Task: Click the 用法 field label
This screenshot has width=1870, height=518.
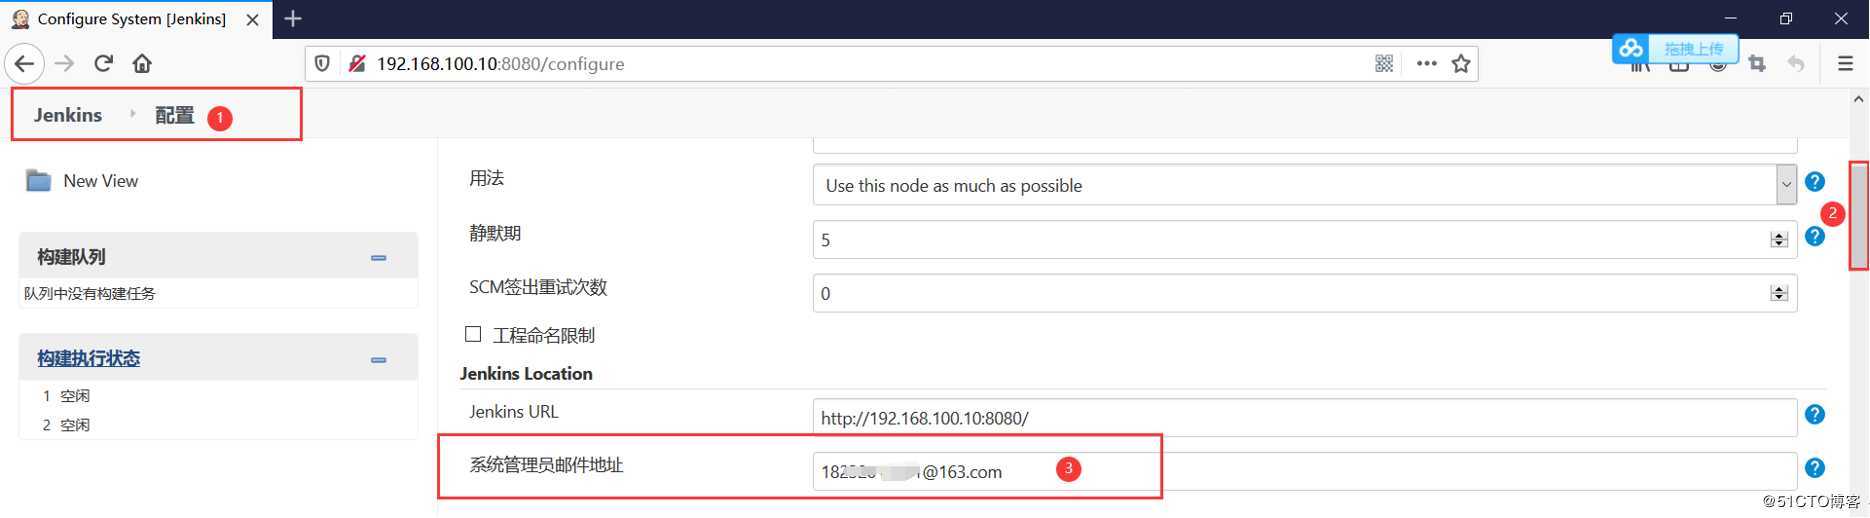Action: tap(487, 178)
